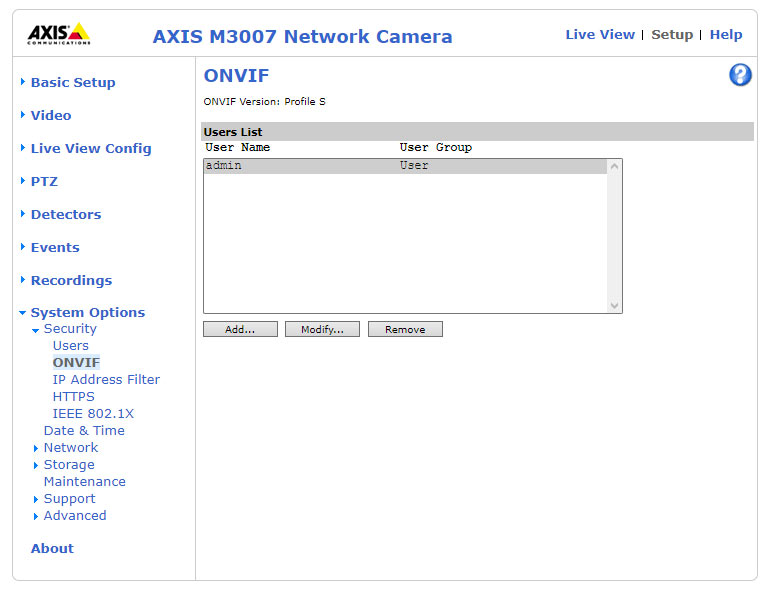Click the AXIS Communications logo
This screenshot has width=776, height=598.
[x=58, y=34]
